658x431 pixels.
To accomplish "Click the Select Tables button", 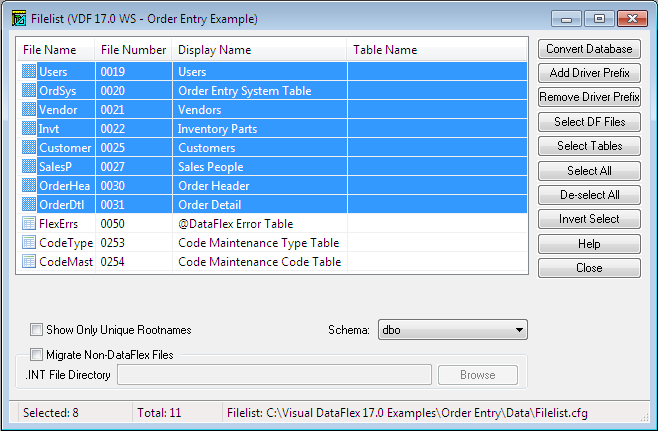I will click(x=589, y=146).
